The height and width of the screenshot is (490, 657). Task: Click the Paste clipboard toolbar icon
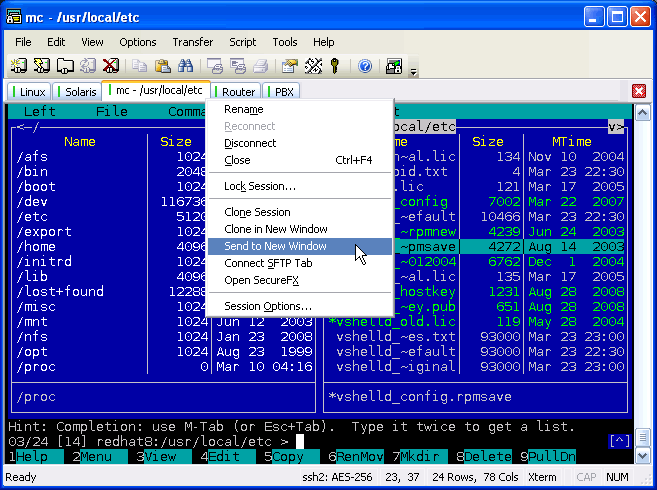click(x=163, y=66)
